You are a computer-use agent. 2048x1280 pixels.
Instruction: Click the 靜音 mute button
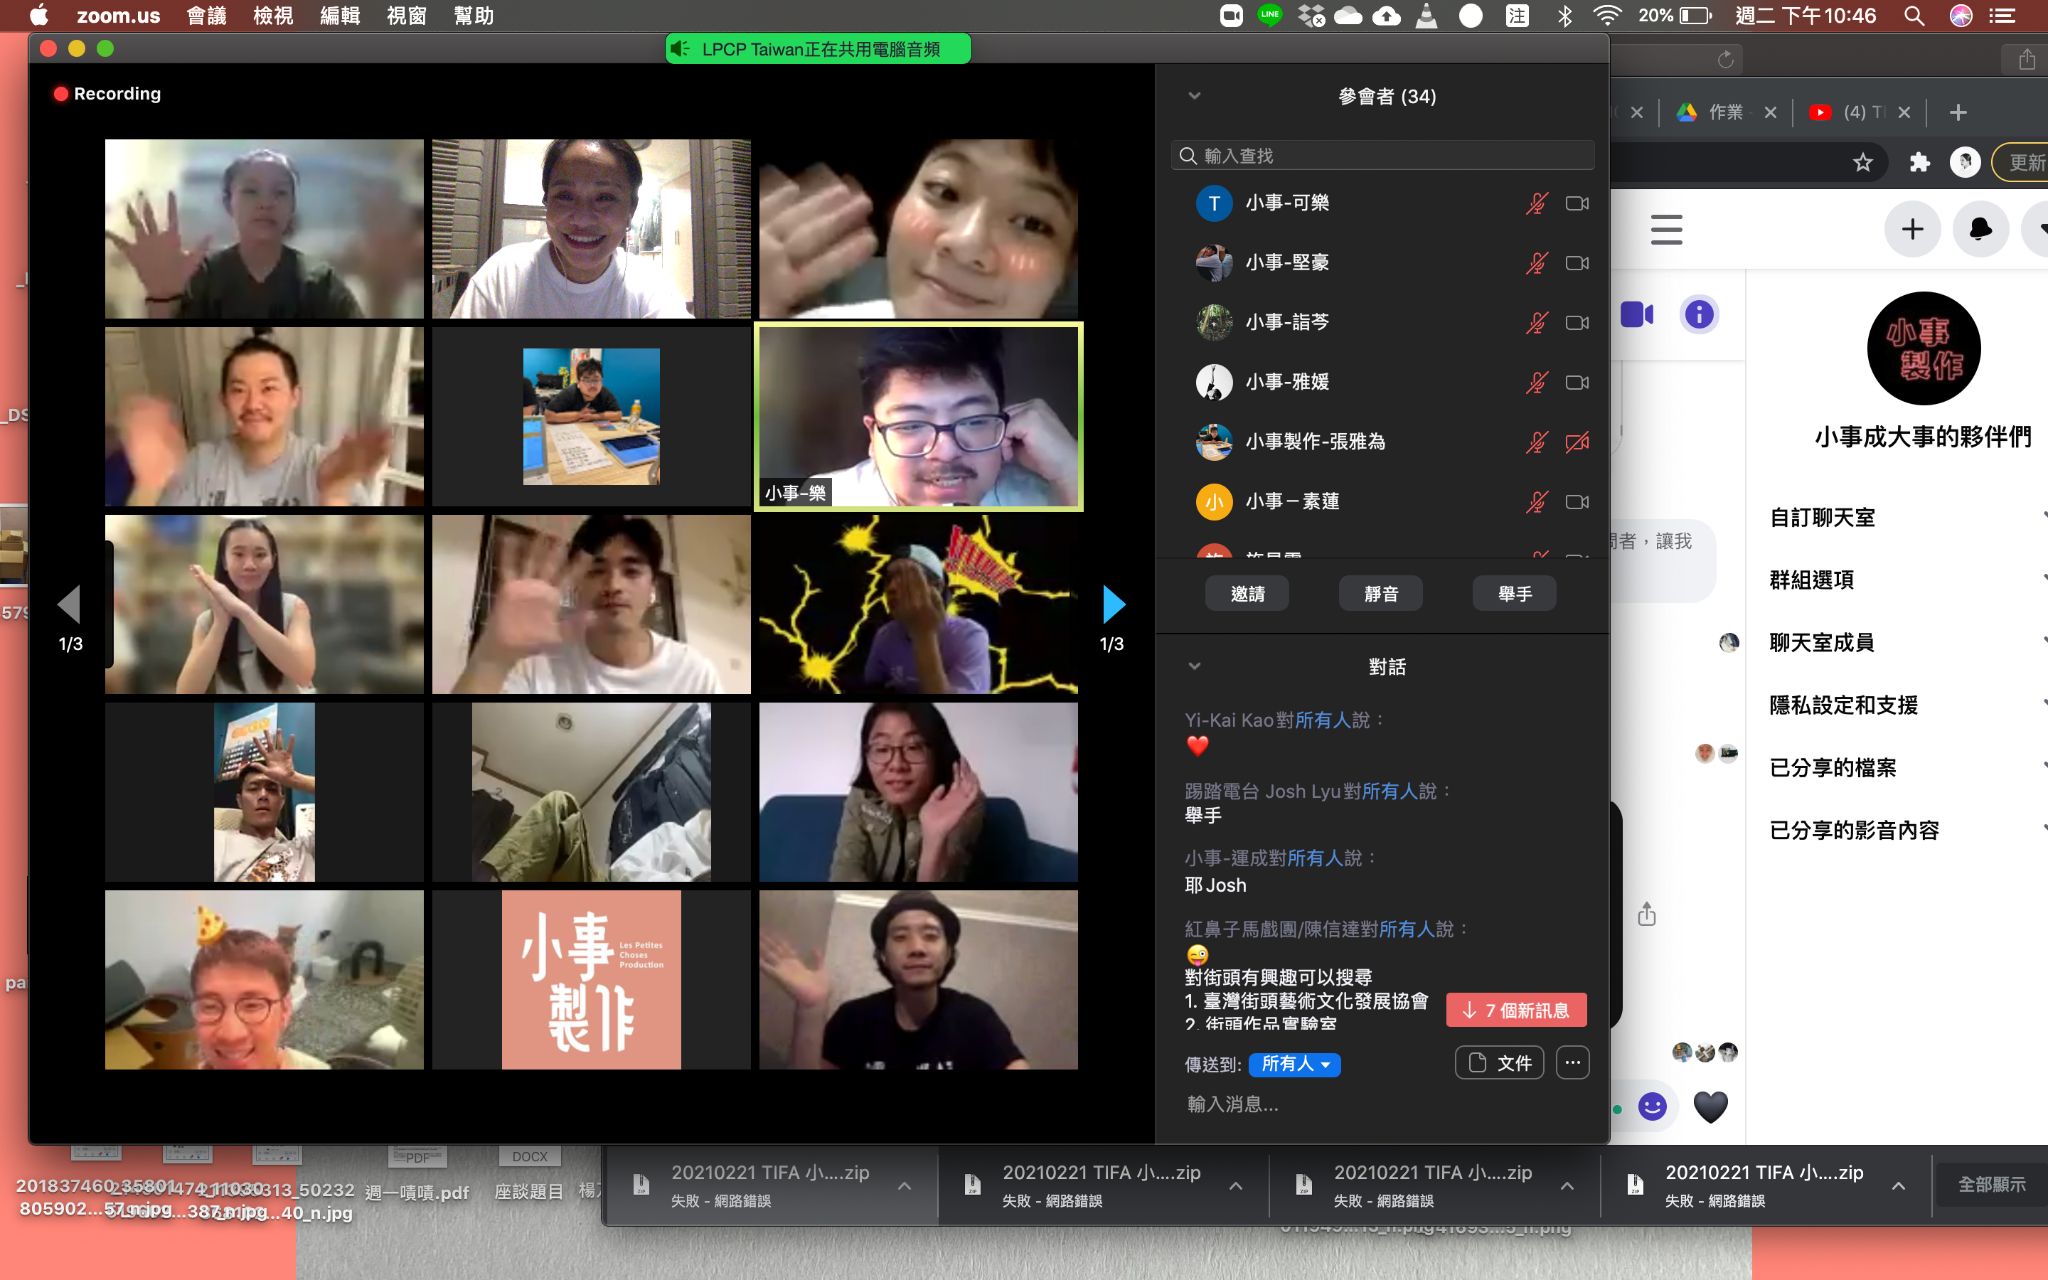pyautogui.click(x=1381, y=594)
